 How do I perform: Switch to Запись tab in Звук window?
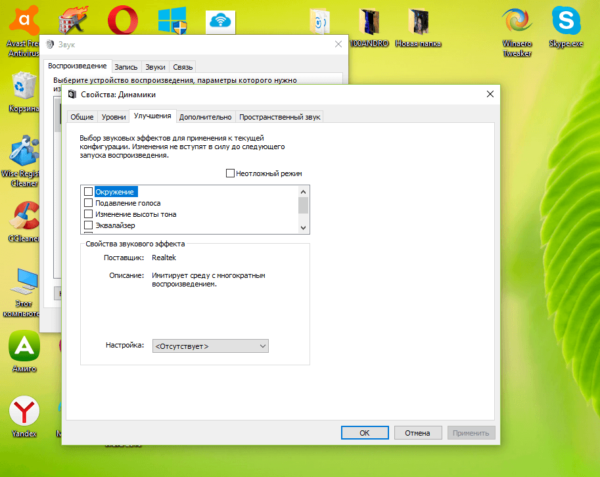[126, 67]
